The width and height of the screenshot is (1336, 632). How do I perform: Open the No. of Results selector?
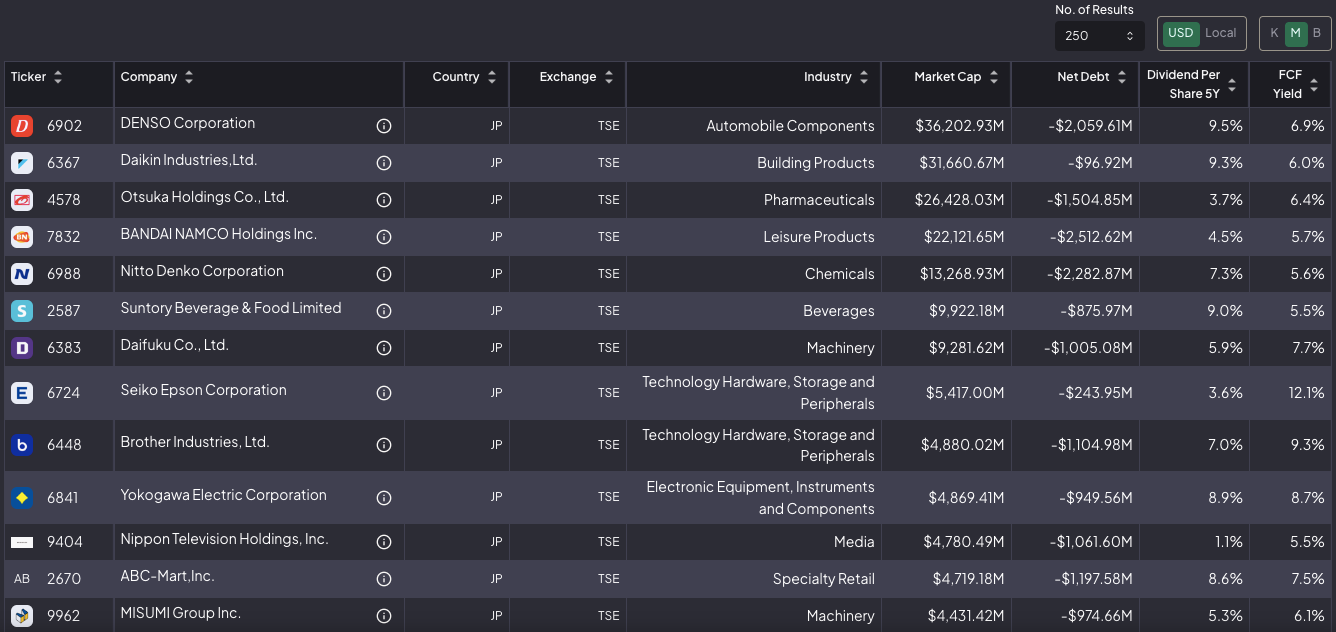[1099, 35]
